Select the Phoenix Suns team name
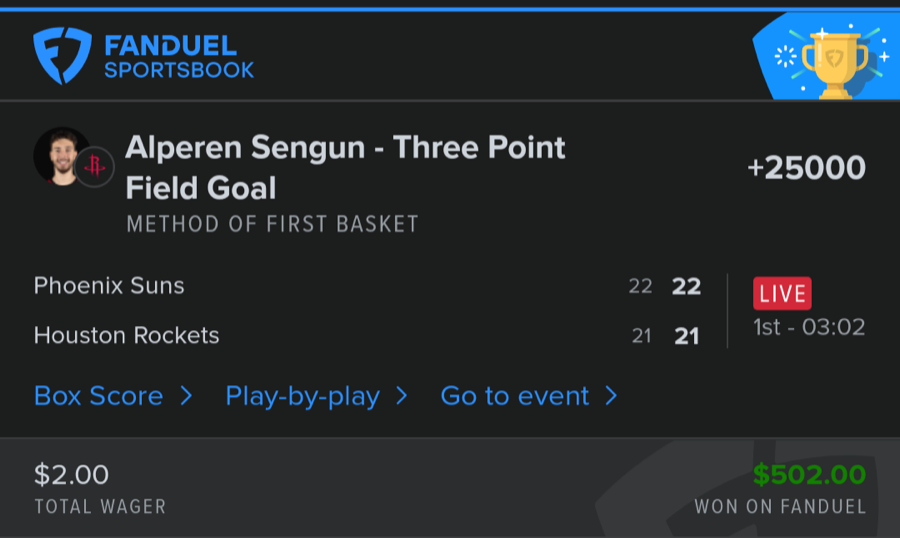The height and width of the screenshot is (538, 900). coord(109,286)
